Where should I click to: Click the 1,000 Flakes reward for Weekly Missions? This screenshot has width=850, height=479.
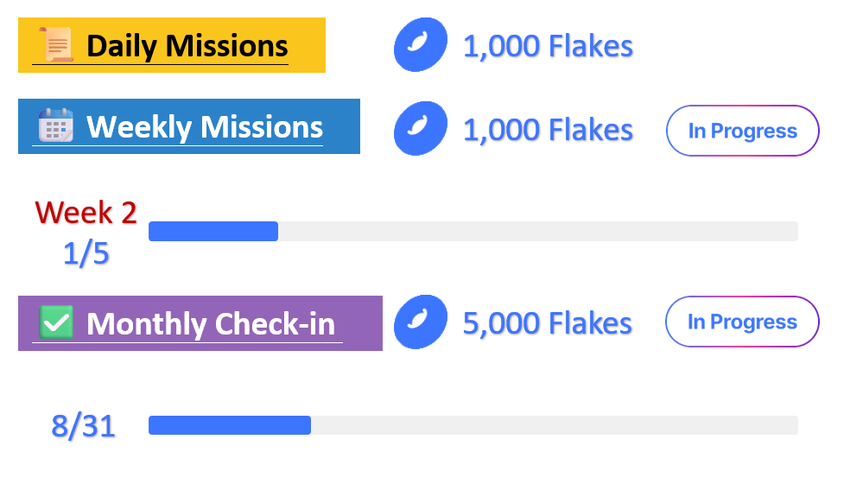coord(547,130)
